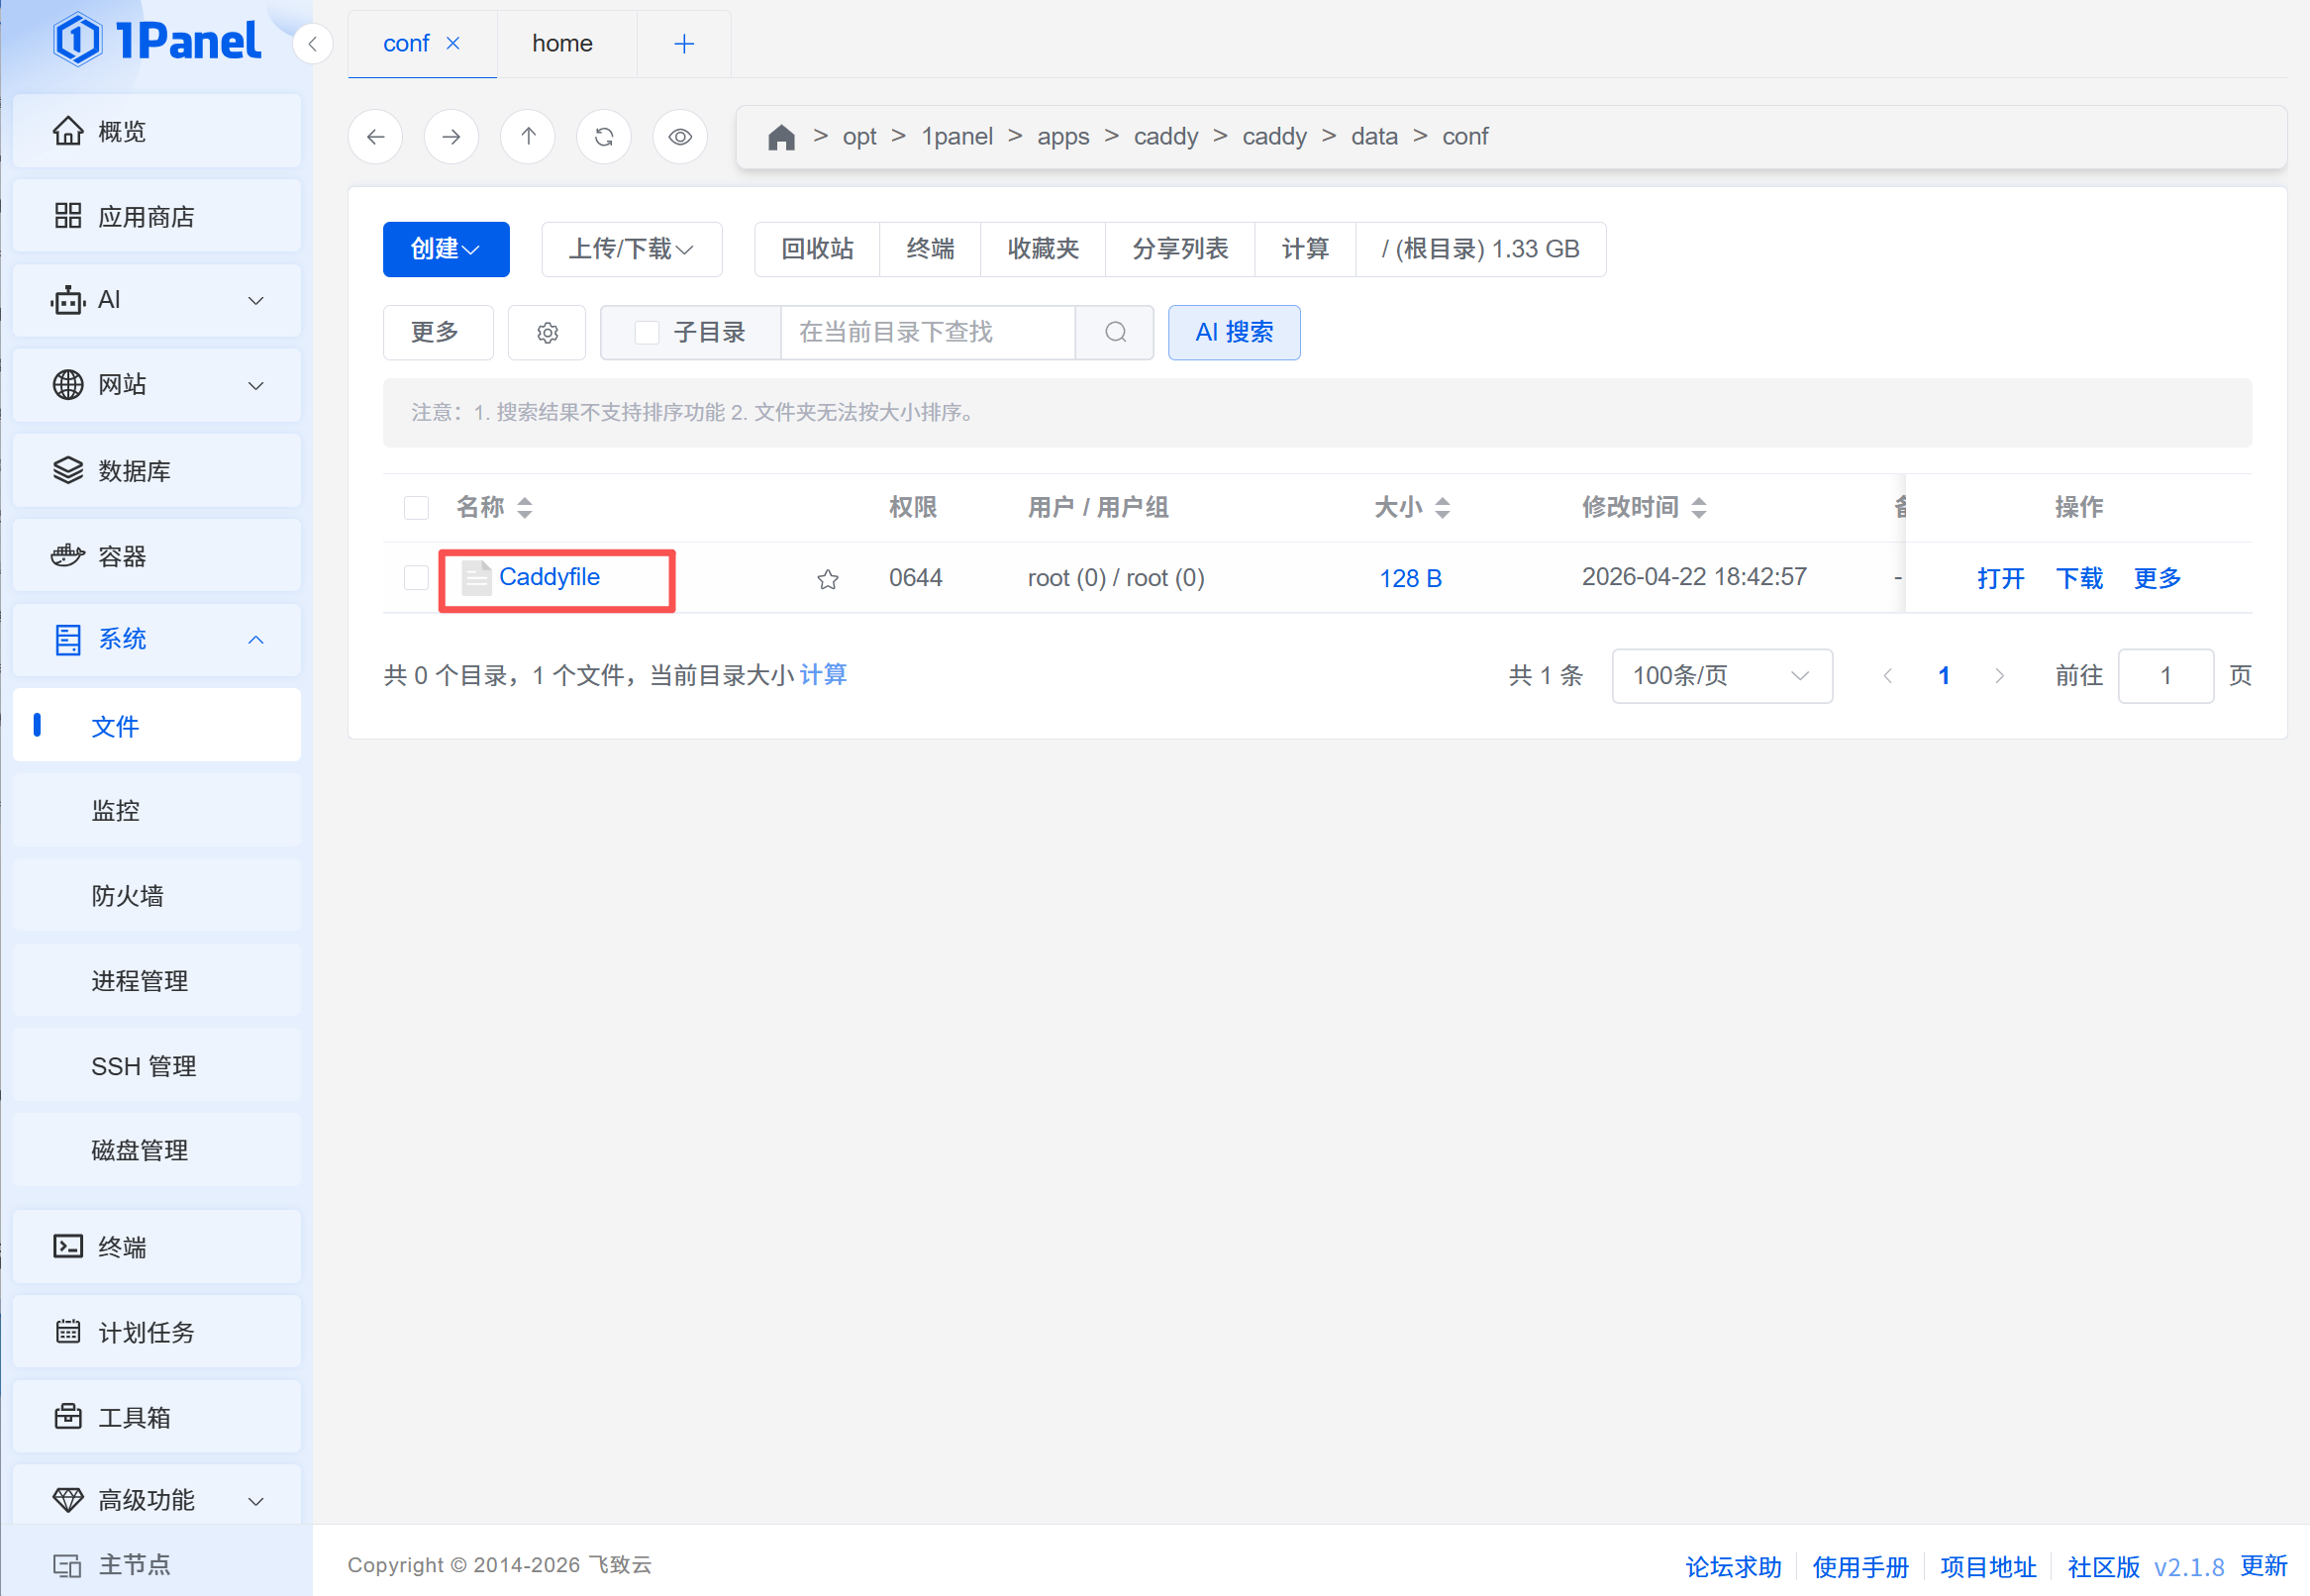Screen dimensions: 2310x1596
Task: Click the AI 搜索 button
Action: [x=1233, y=333]
